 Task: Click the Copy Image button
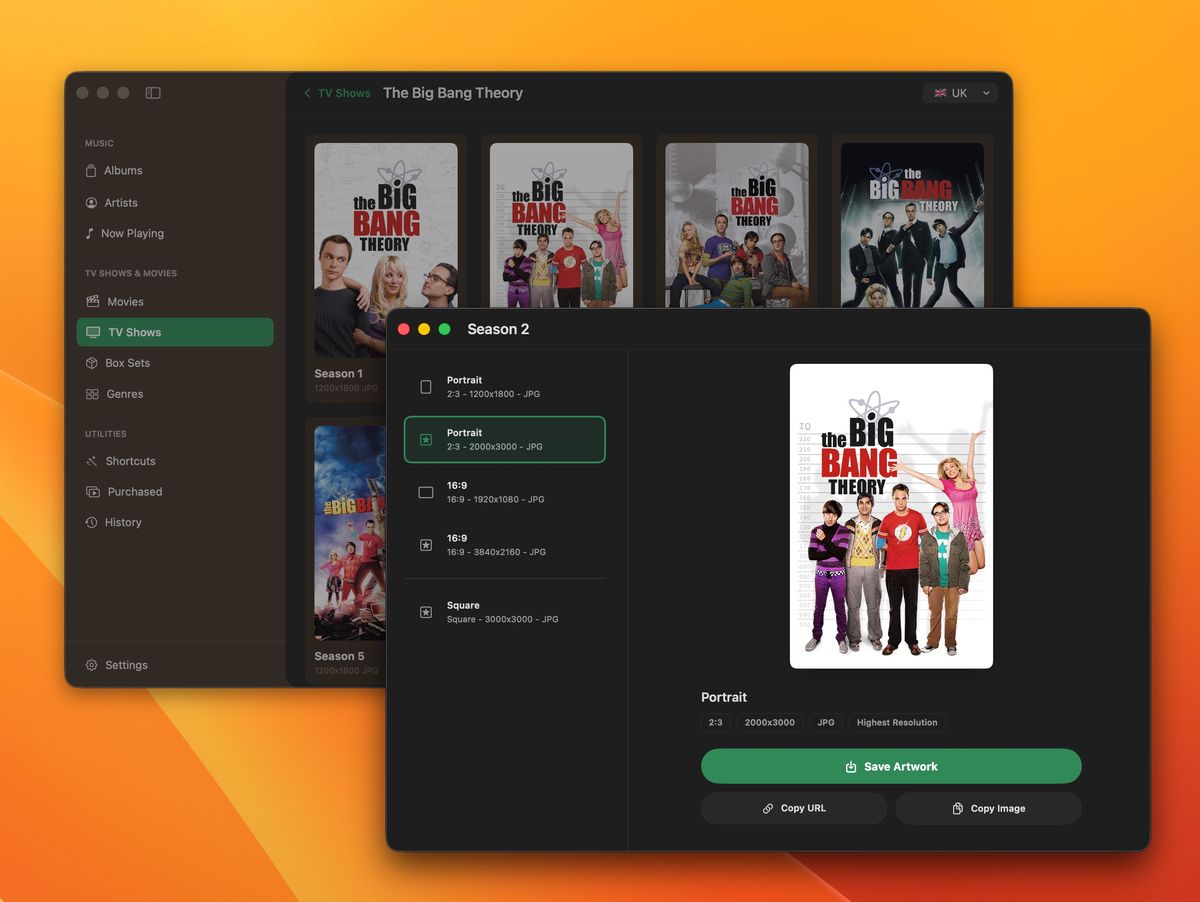[988, 808]
